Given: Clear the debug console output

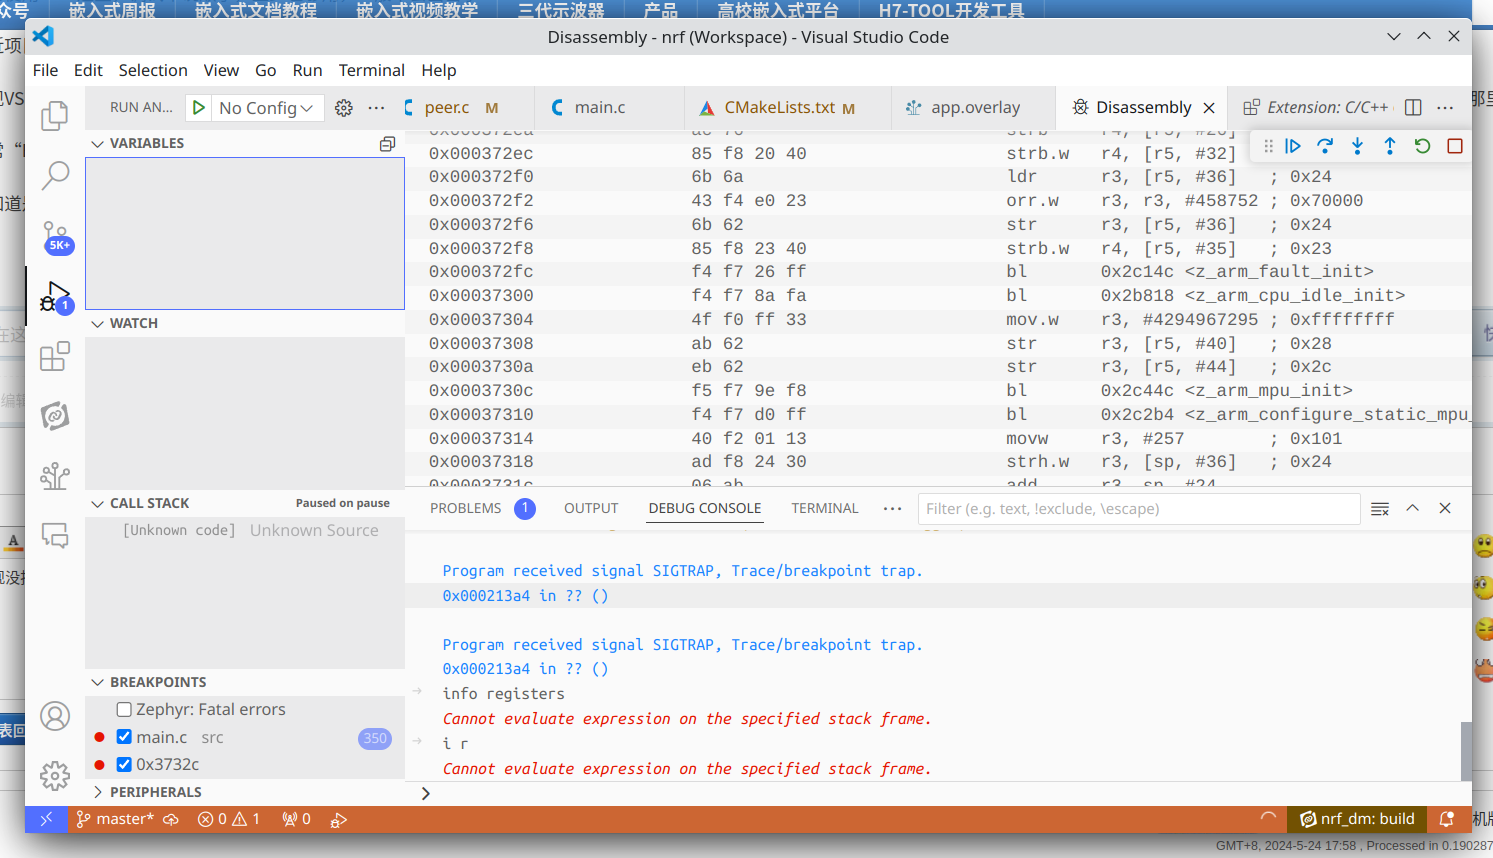Looking at the screenshot, I should 1380,509.
